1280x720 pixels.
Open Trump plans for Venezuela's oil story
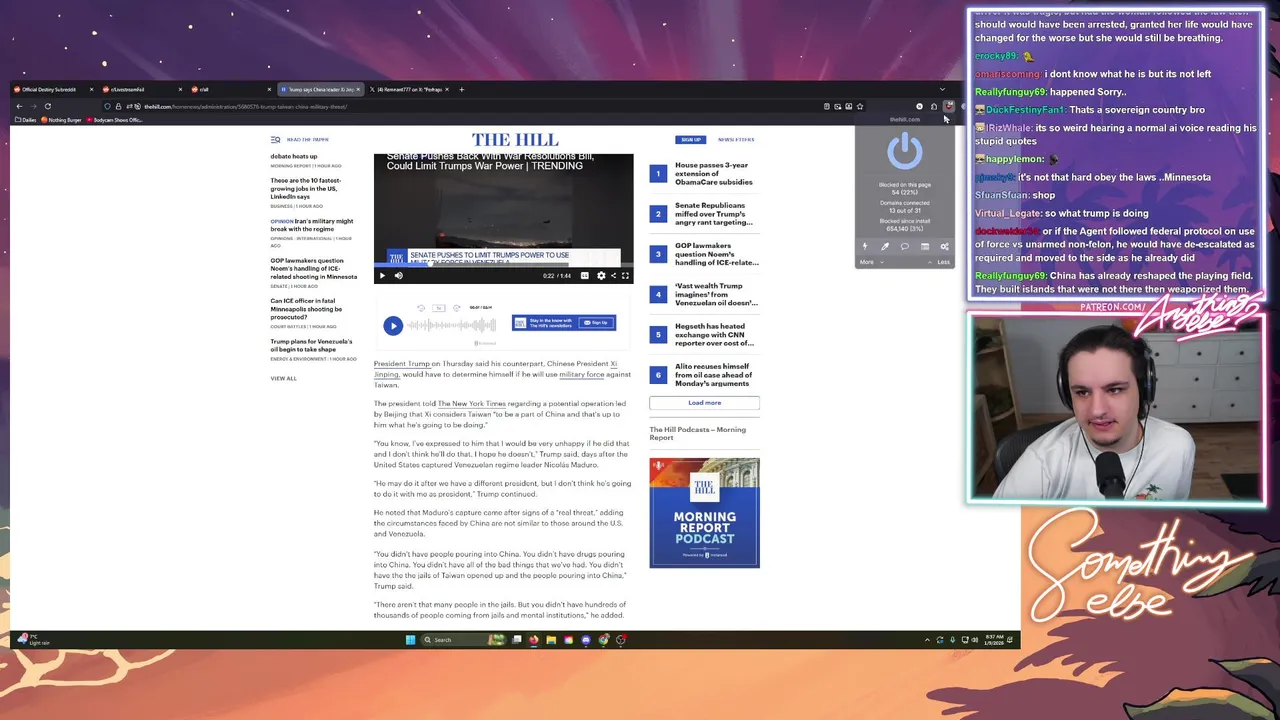tap(311, 345)
